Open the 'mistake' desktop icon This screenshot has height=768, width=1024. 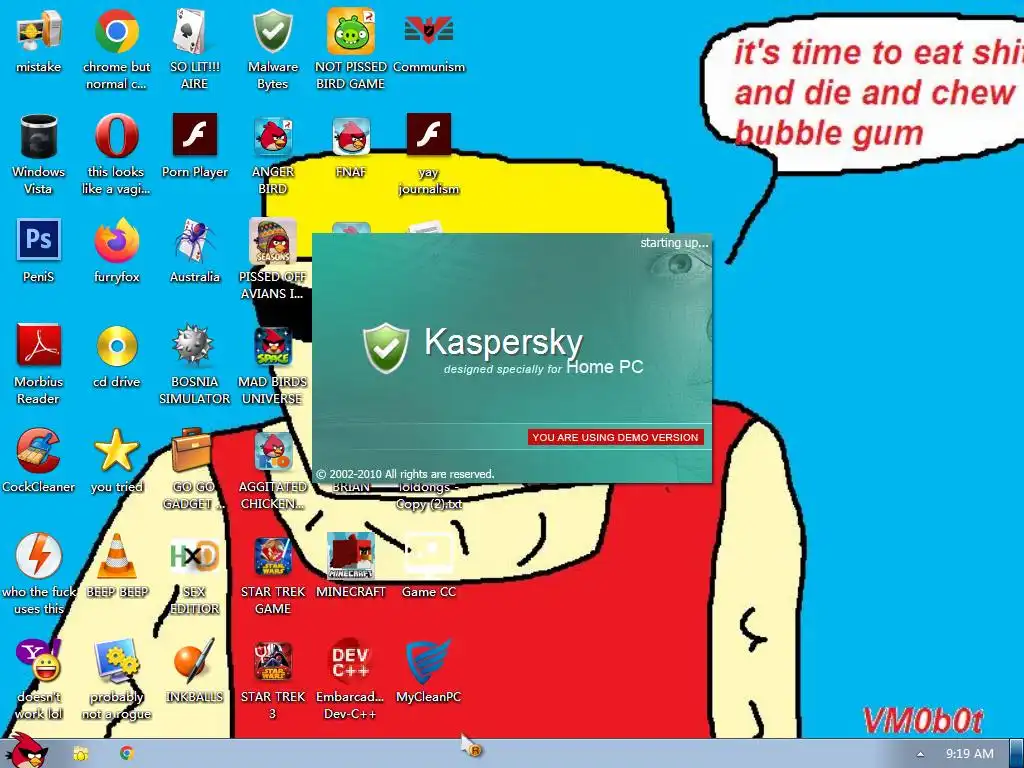(x=39, y=31)
